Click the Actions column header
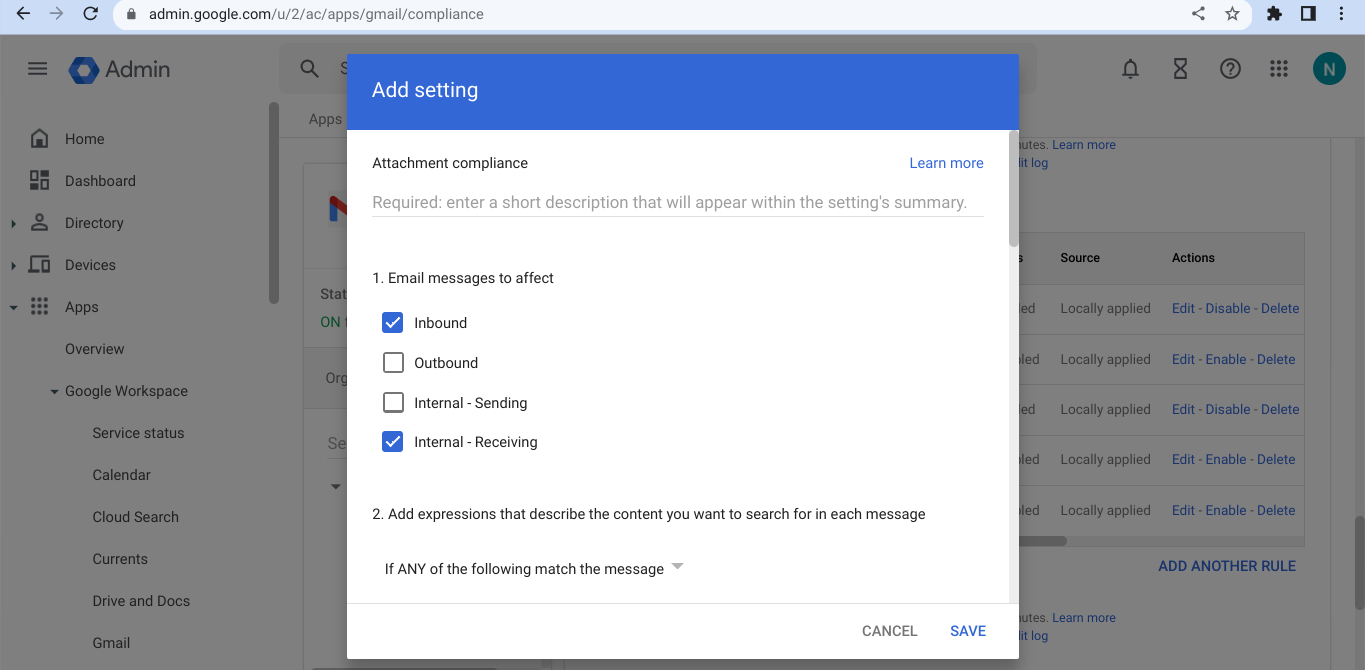 pos(1193,258)
